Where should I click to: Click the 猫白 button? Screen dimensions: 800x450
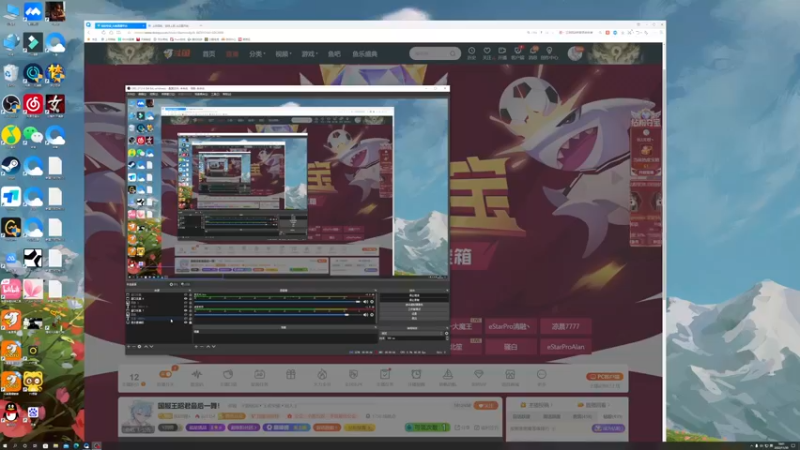pos(510,347)
